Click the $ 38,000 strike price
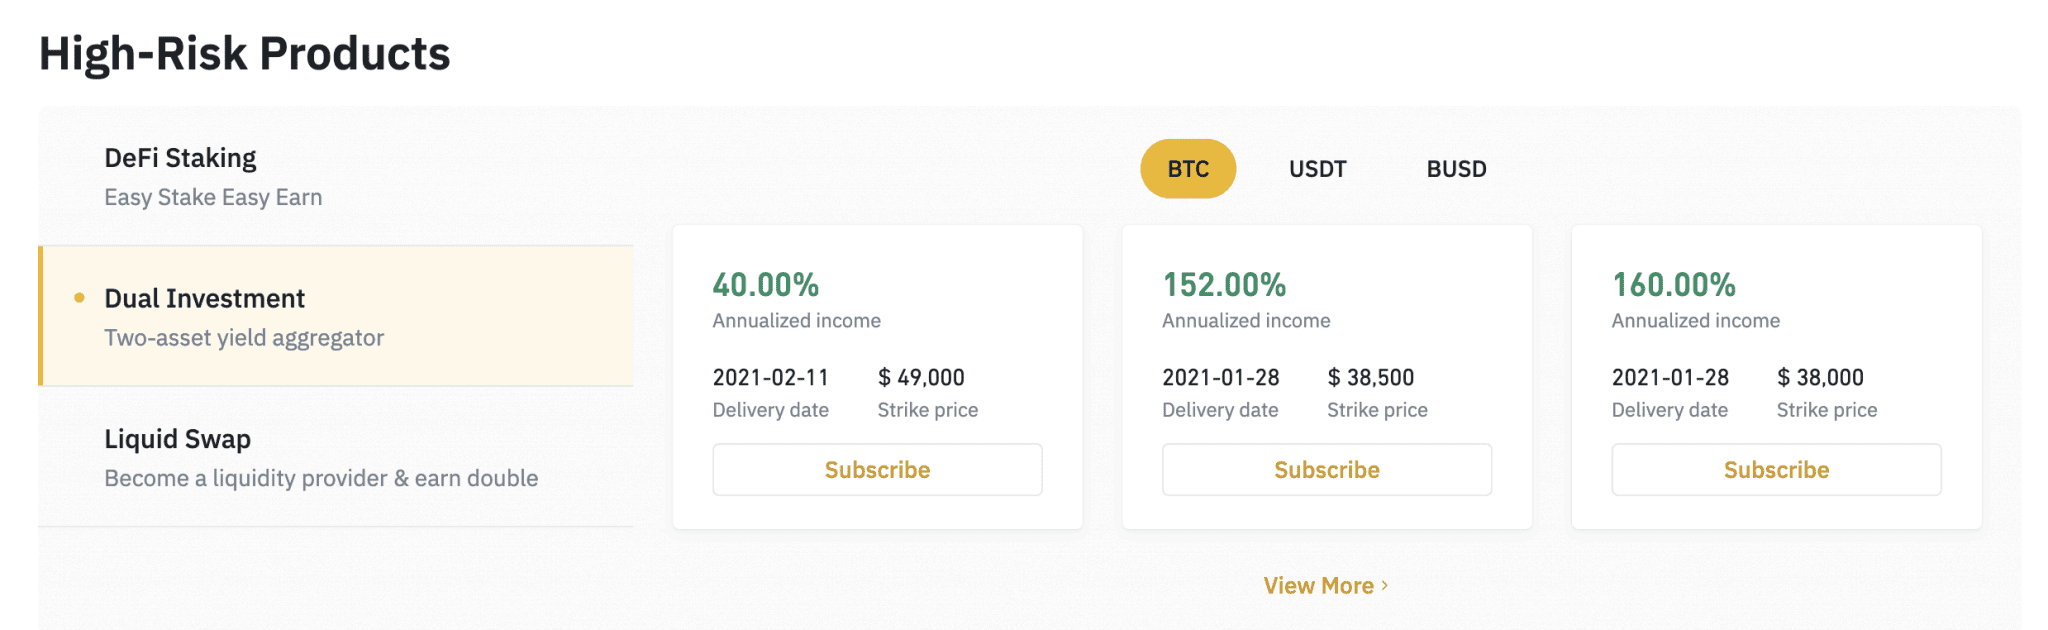Screen dimensions: 2048x630 point(1820,377)
